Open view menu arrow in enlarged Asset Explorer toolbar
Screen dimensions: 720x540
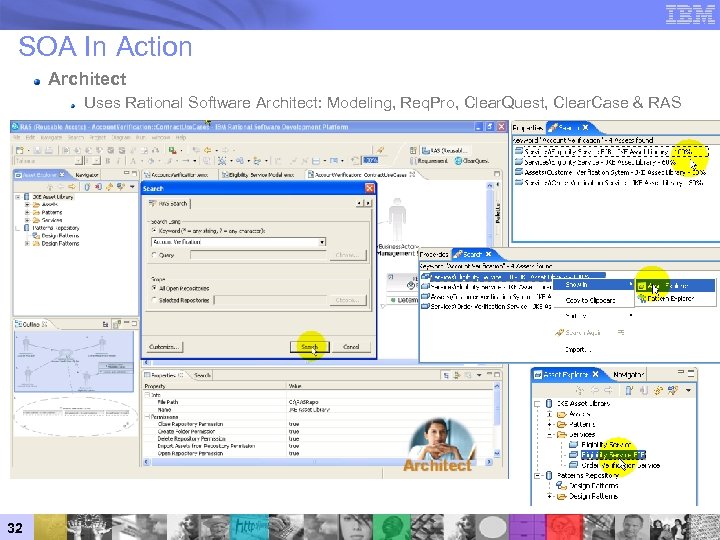coord(688,390)
